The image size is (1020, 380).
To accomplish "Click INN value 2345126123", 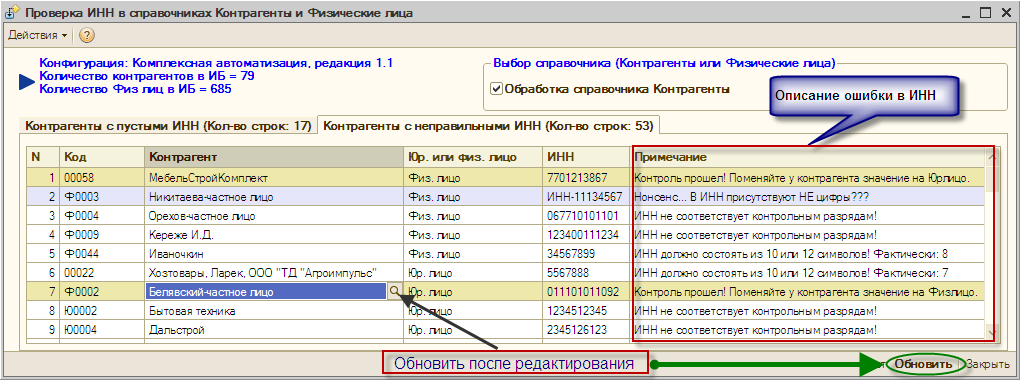I will [586, 331].
